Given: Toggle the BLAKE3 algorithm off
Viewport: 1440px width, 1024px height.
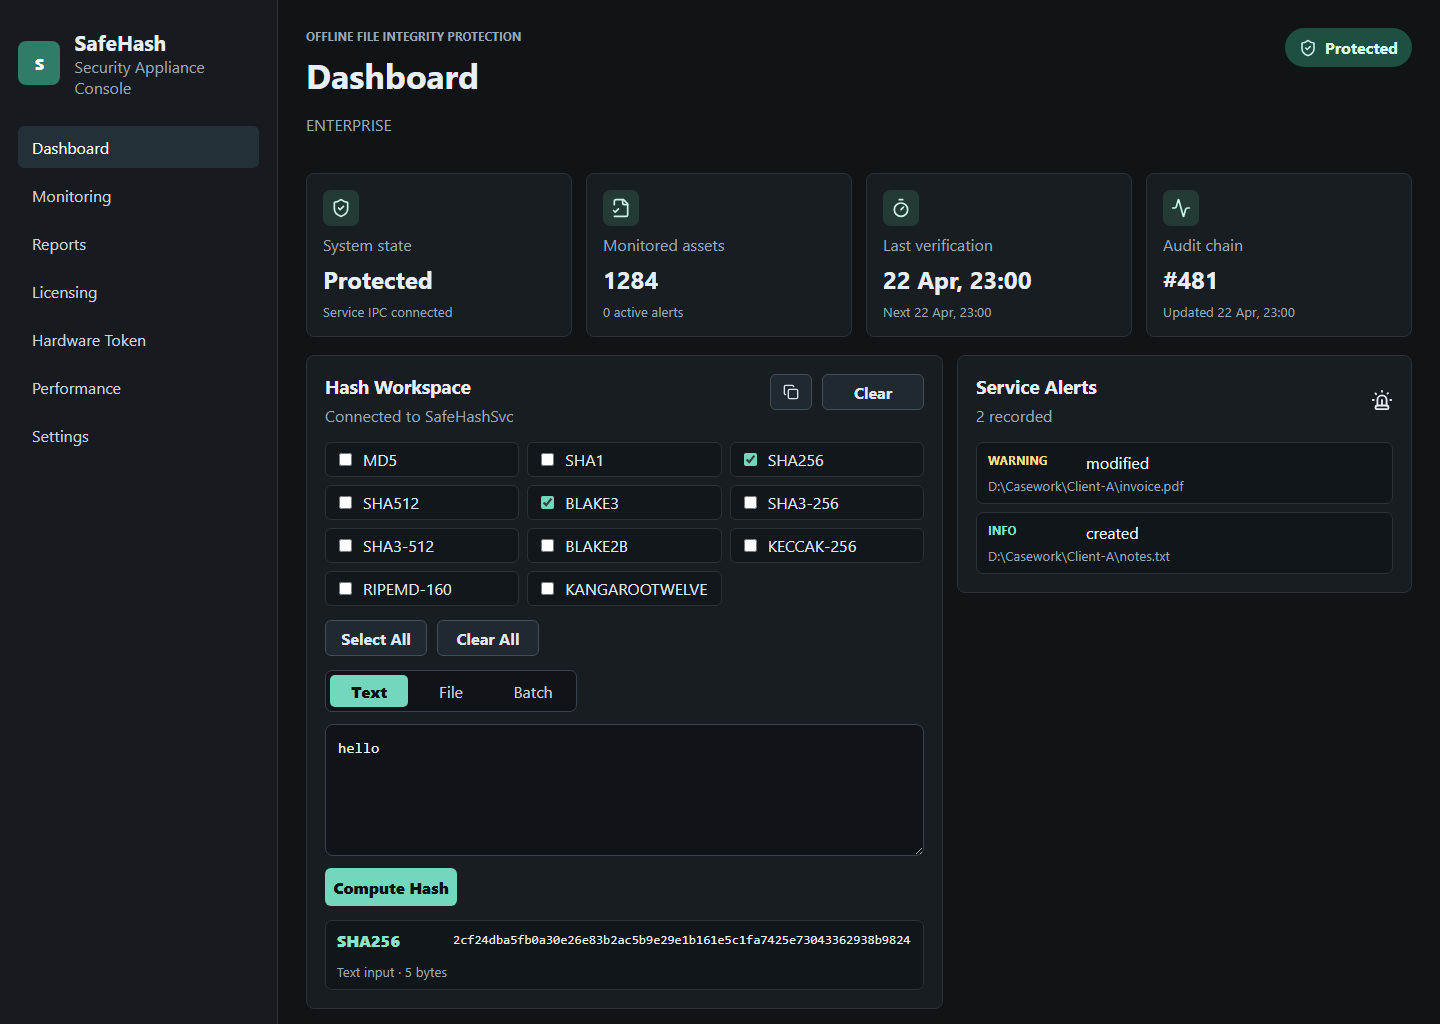Looking at the screenshot, I should tap(547, 502).
